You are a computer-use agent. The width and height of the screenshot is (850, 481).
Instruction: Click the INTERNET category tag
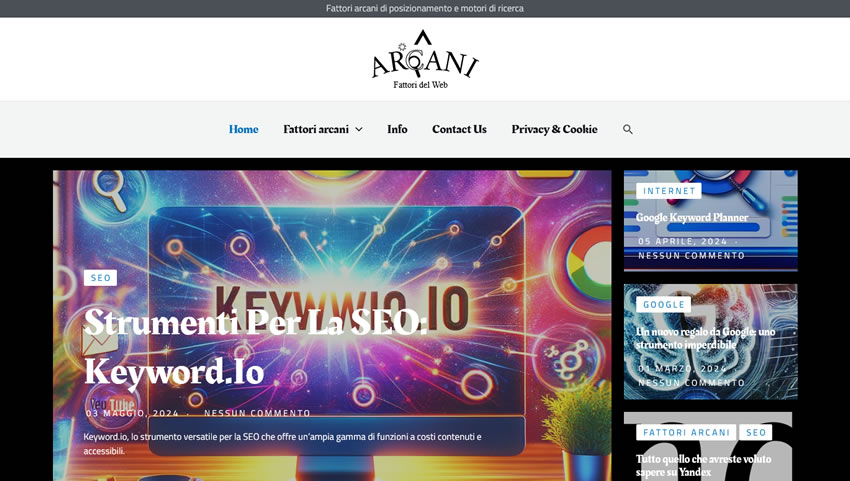tap(669, 191)
